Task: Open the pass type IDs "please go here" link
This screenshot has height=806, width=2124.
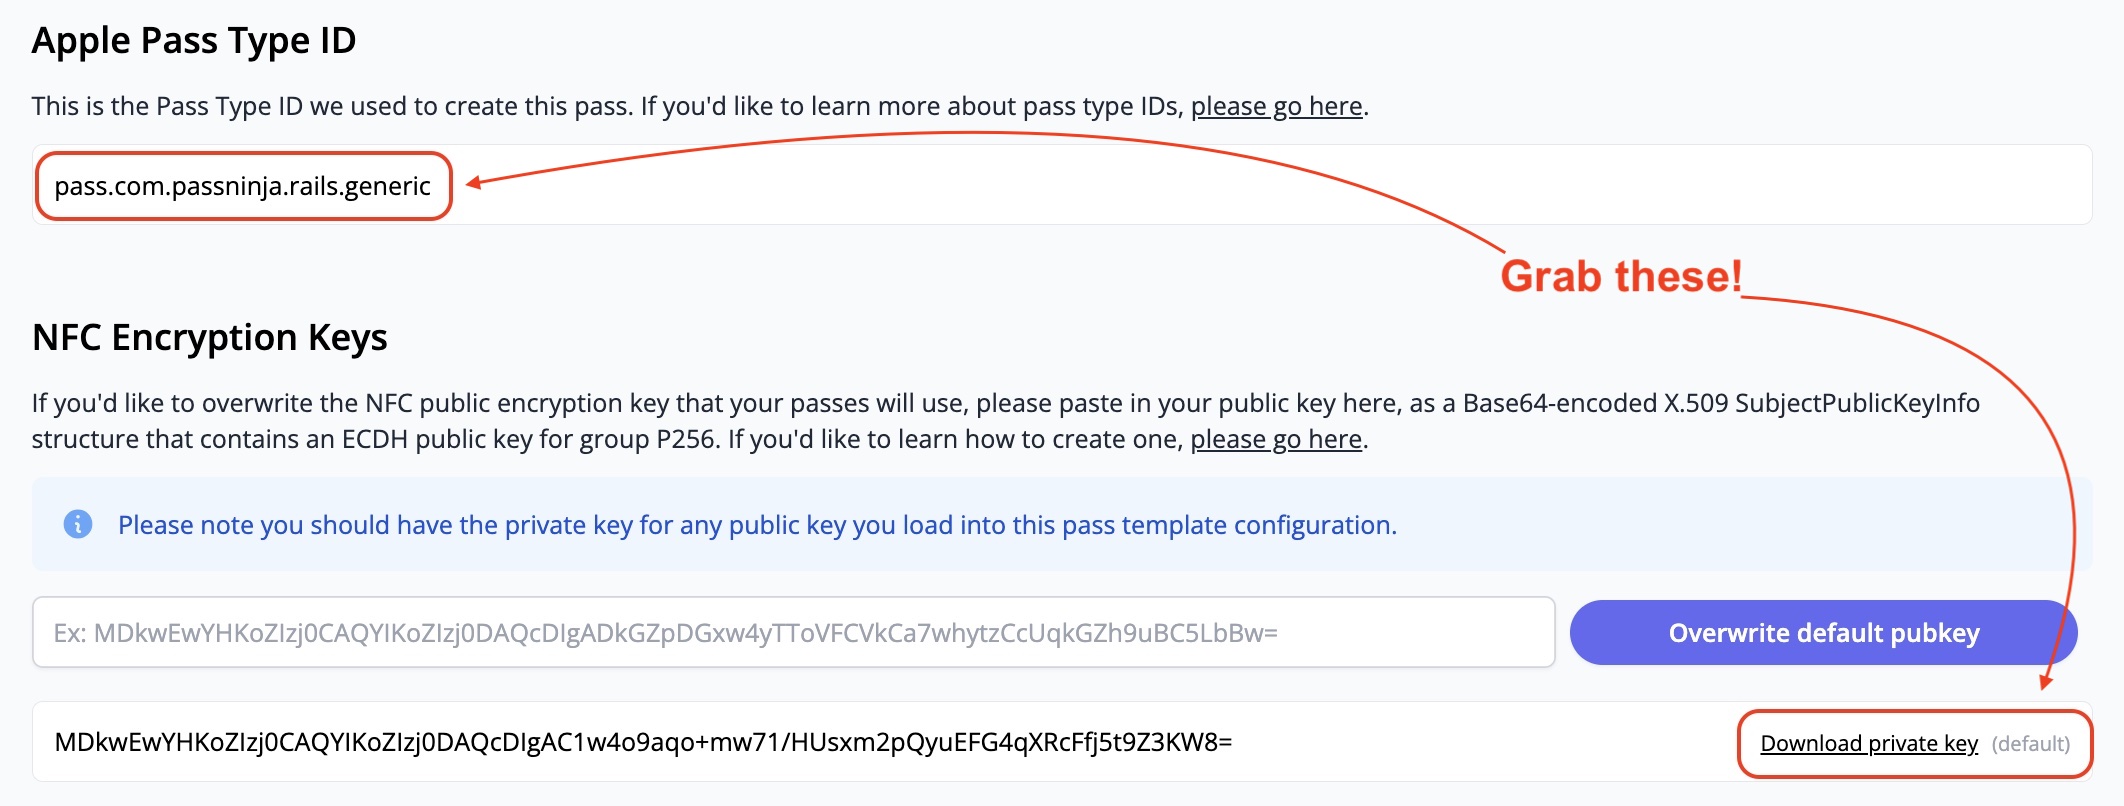Action: click(x=1276, y=106)
